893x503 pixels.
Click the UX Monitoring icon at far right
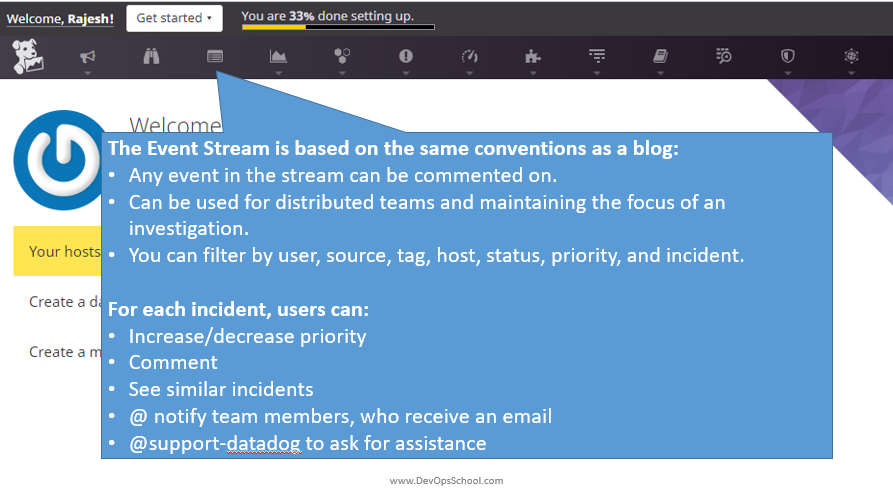(851, 57)
